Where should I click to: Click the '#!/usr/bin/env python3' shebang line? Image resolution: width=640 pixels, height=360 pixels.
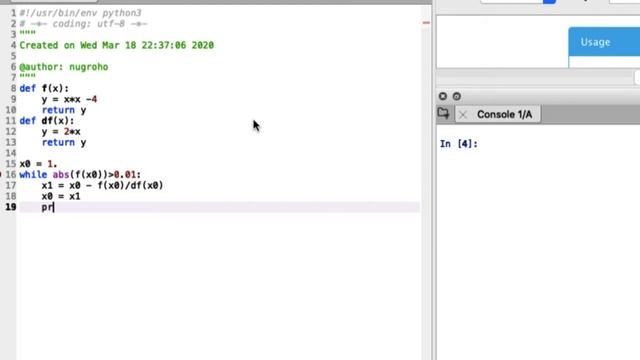80,13
